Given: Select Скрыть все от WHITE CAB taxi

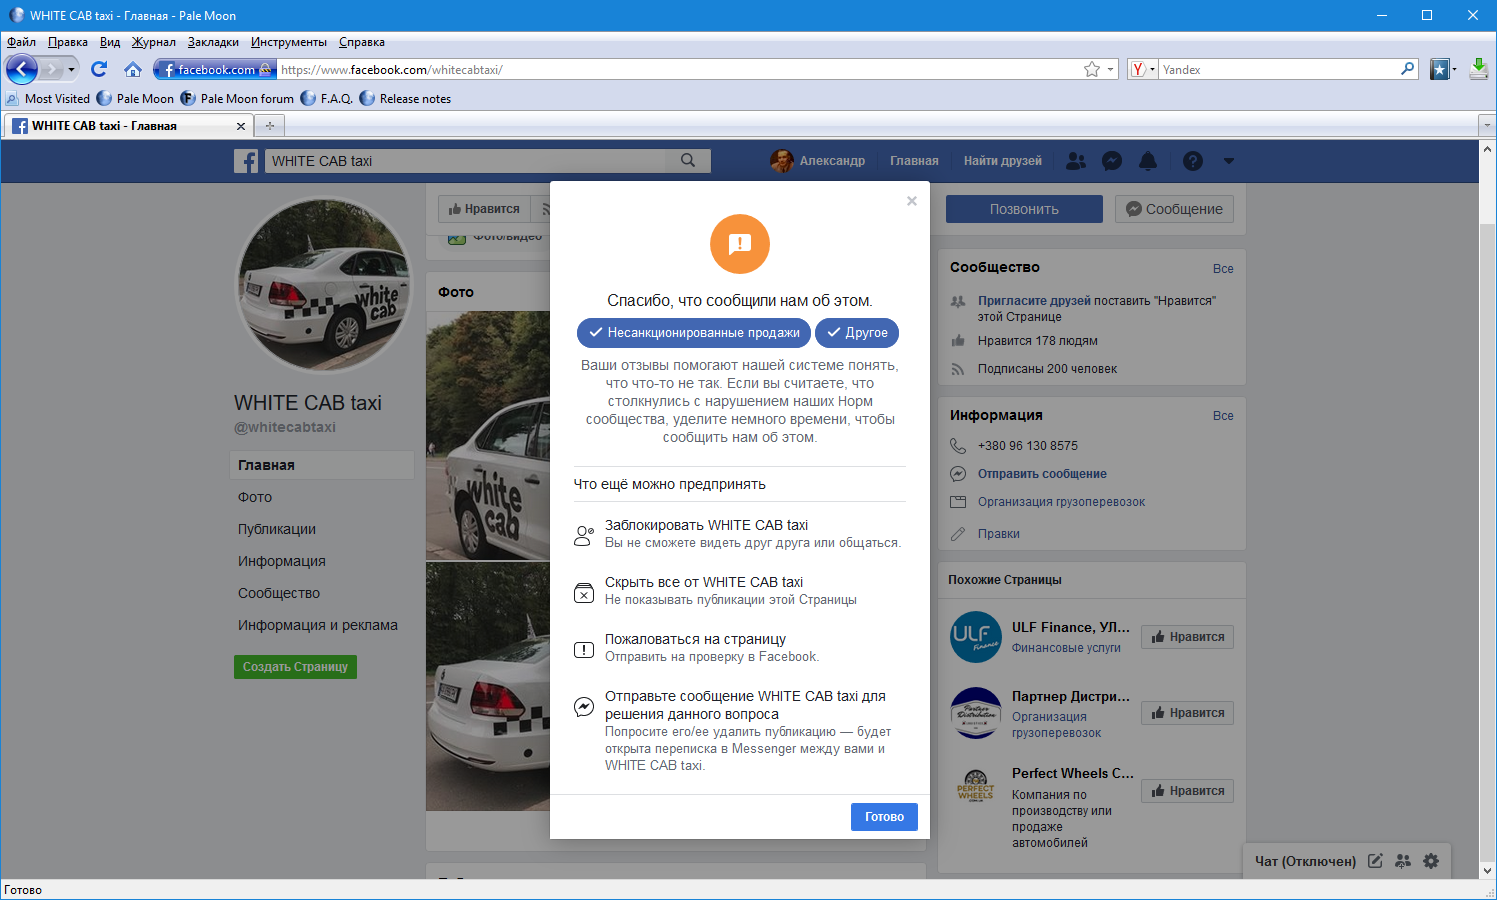Looking at the screenshot, I should click(x=740, y=591).
